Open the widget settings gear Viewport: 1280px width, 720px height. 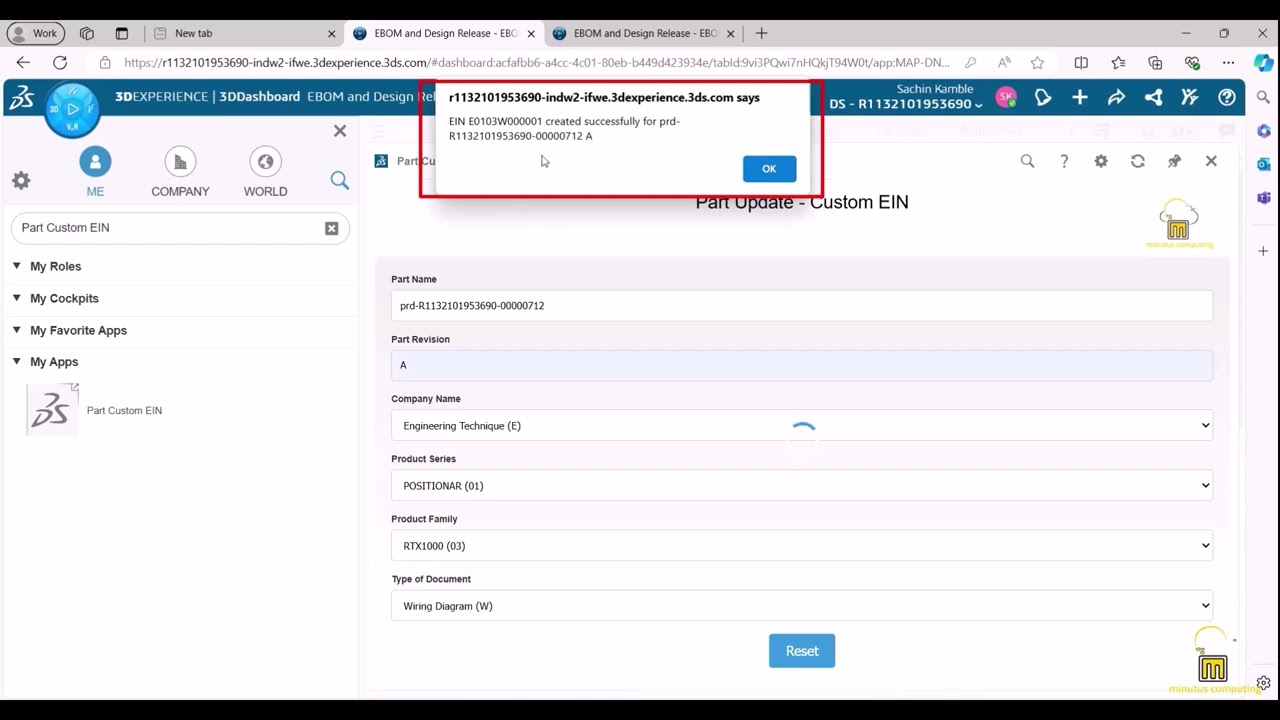pos(1101,161)
